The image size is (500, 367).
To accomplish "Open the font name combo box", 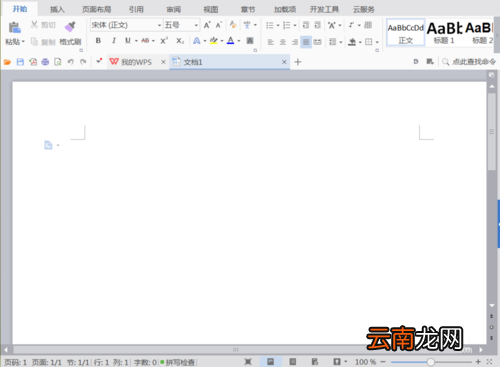I will (126, 25).
